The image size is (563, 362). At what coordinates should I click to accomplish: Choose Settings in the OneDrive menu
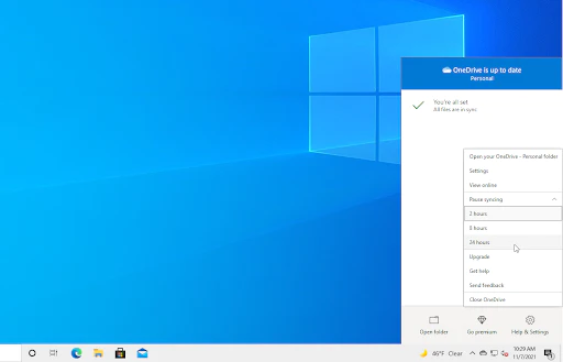513,171
